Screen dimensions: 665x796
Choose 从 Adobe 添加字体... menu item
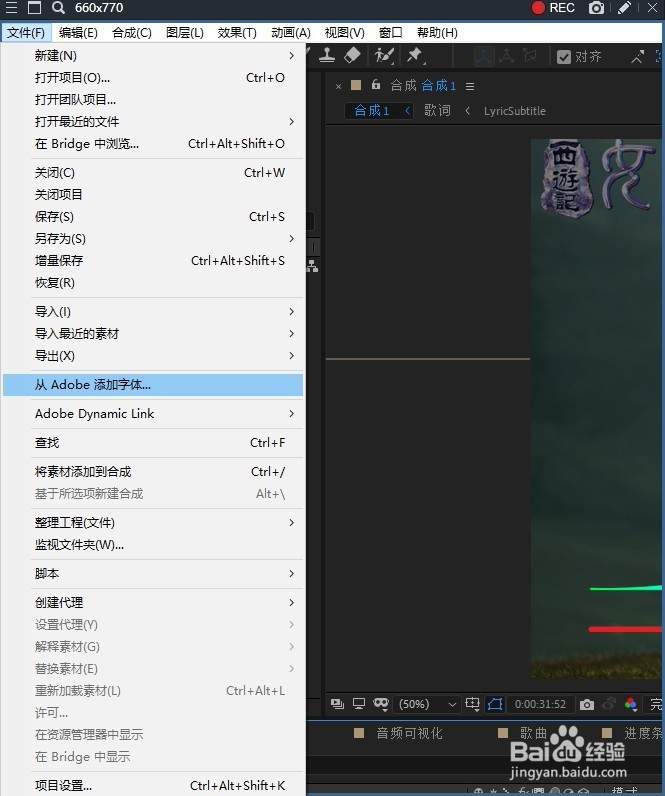[x=153, y=385]
